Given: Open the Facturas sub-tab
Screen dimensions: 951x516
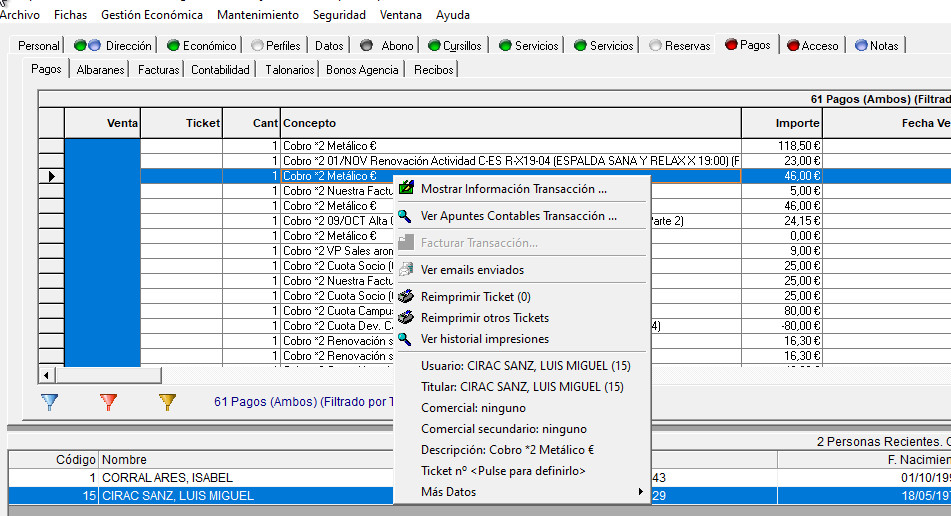Looking at the screenshot, I should pyautogui.click(x=158, y=70).
